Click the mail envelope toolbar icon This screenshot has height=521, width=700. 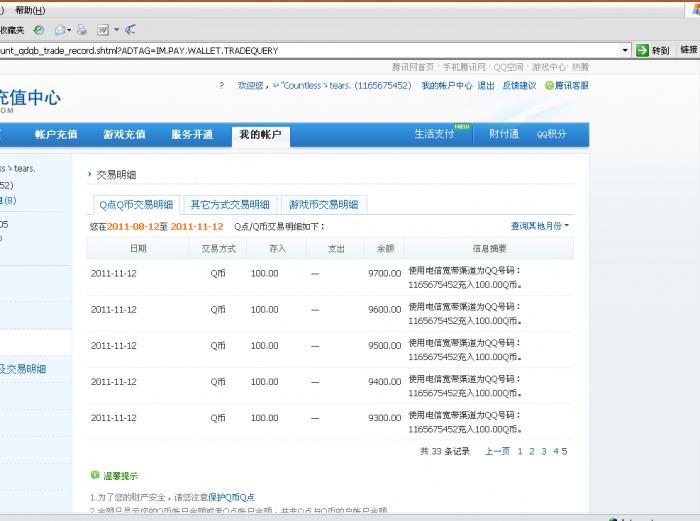[60, 30]
